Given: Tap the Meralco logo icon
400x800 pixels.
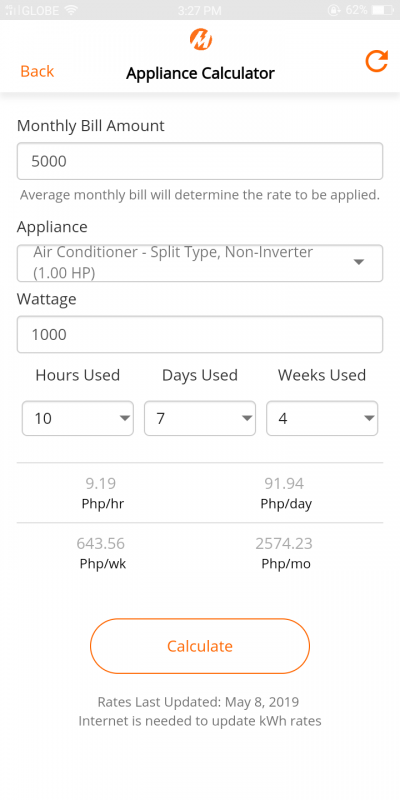Looking at the screenshot, I should pyautogui.click(x=201, y=39).
